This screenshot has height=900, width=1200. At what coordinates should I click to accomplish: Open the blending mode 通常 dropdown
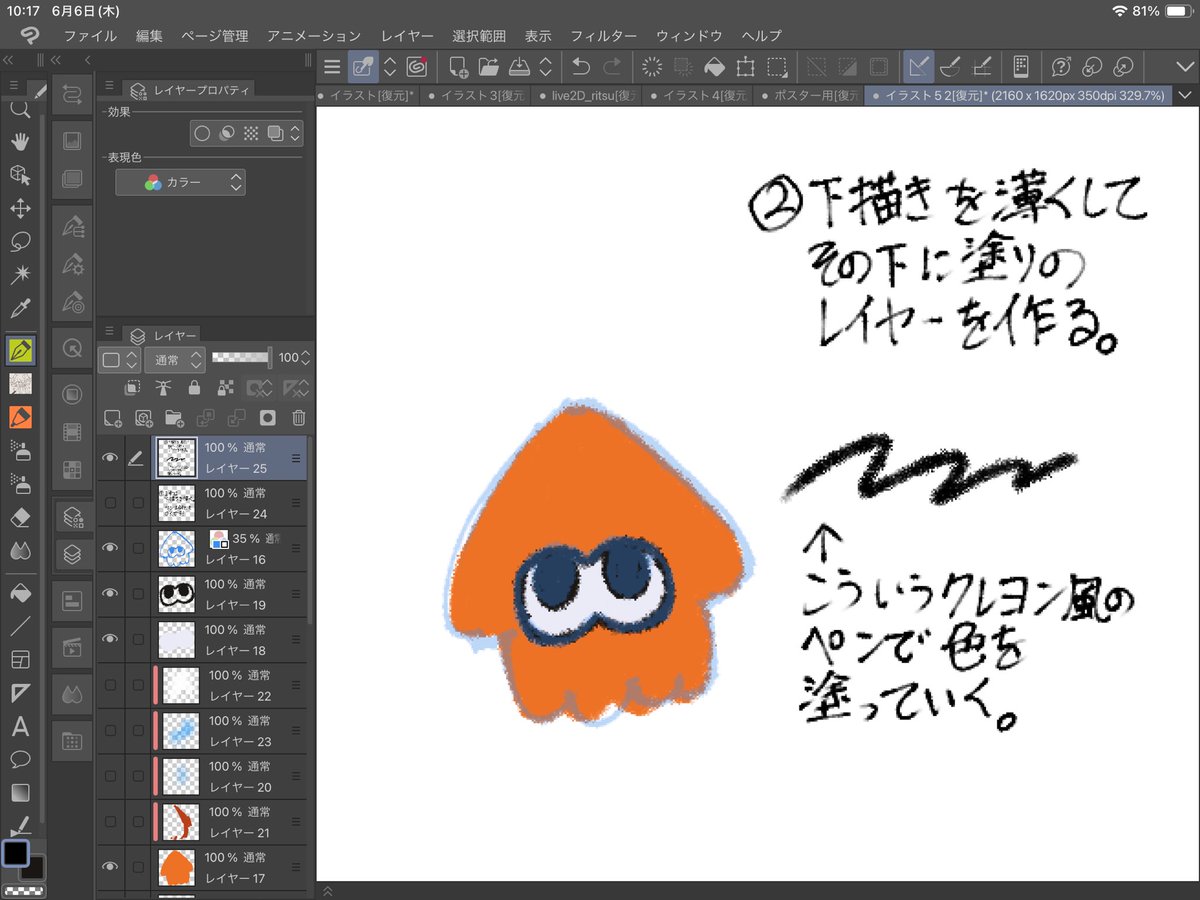coord(175,358)
